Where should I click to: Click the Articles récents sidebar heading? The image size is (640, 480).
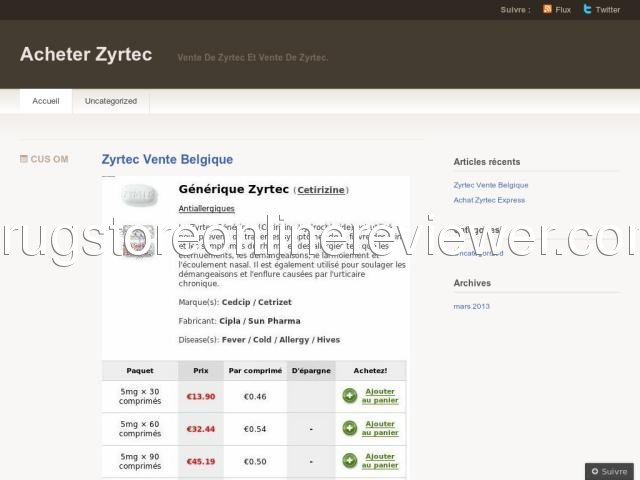pos(487,162)
